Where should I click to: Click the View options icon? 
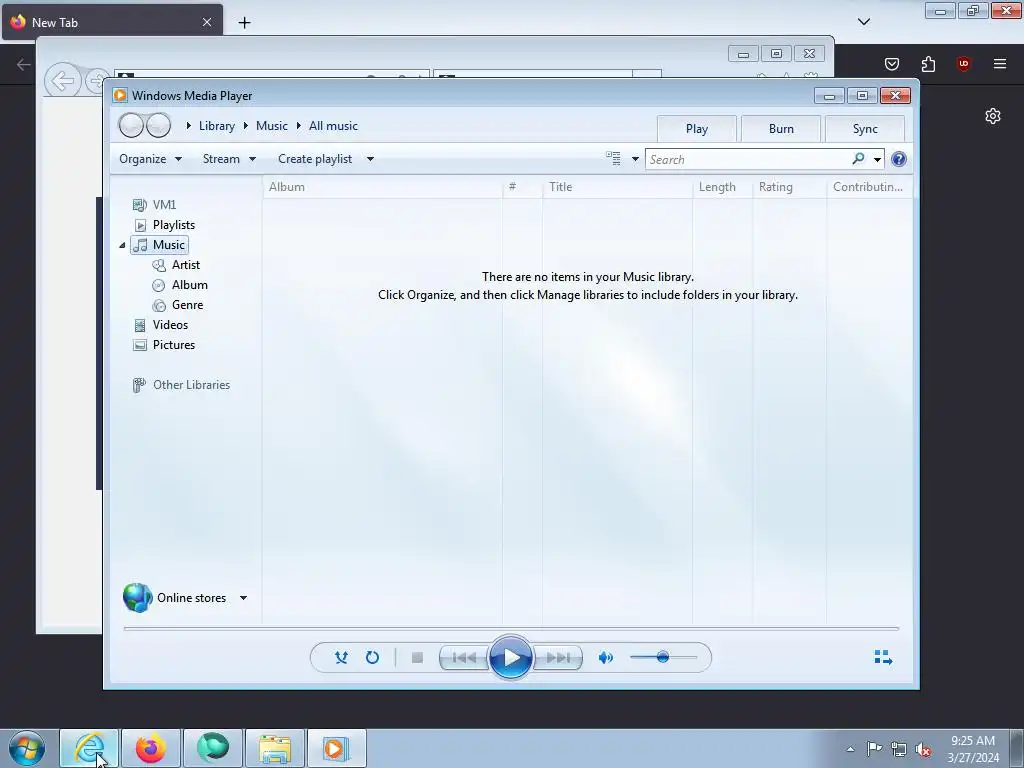point(613,159)
